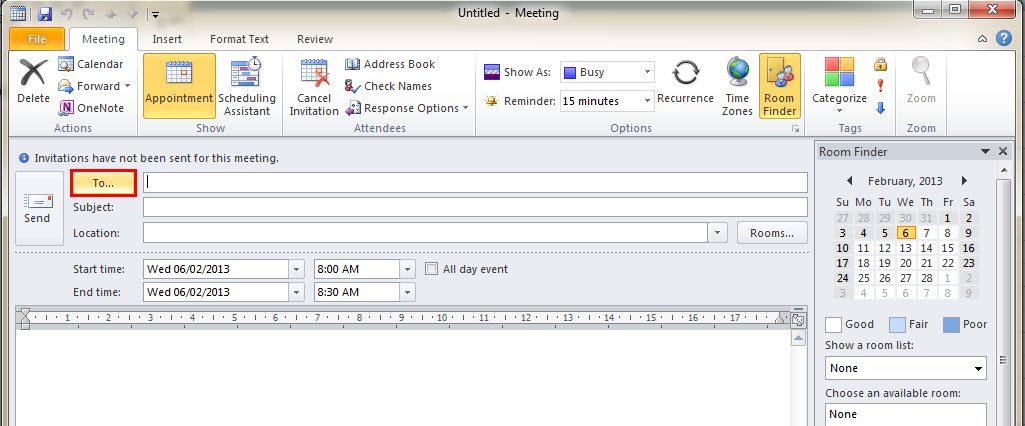Open the Address Book
This screenshot has width=1025, height=426.
(390, 64)
